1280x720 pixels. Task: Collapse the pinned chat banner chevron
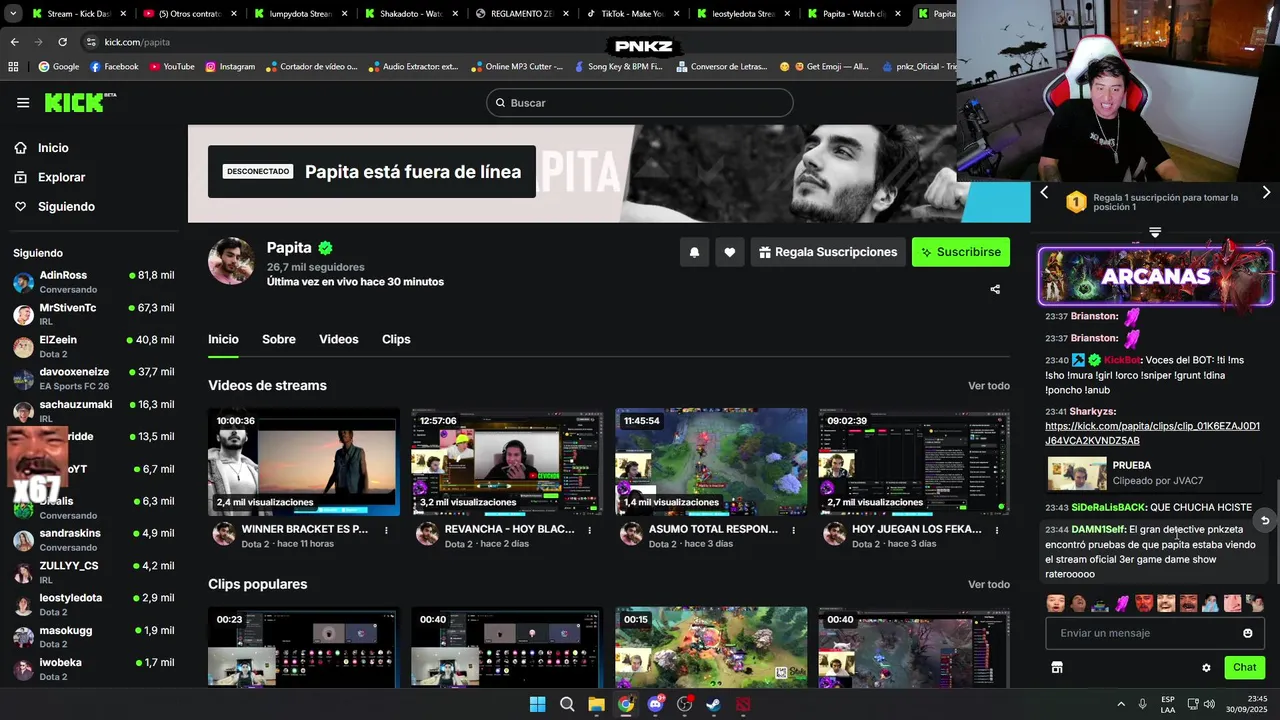click(1155, 232)
